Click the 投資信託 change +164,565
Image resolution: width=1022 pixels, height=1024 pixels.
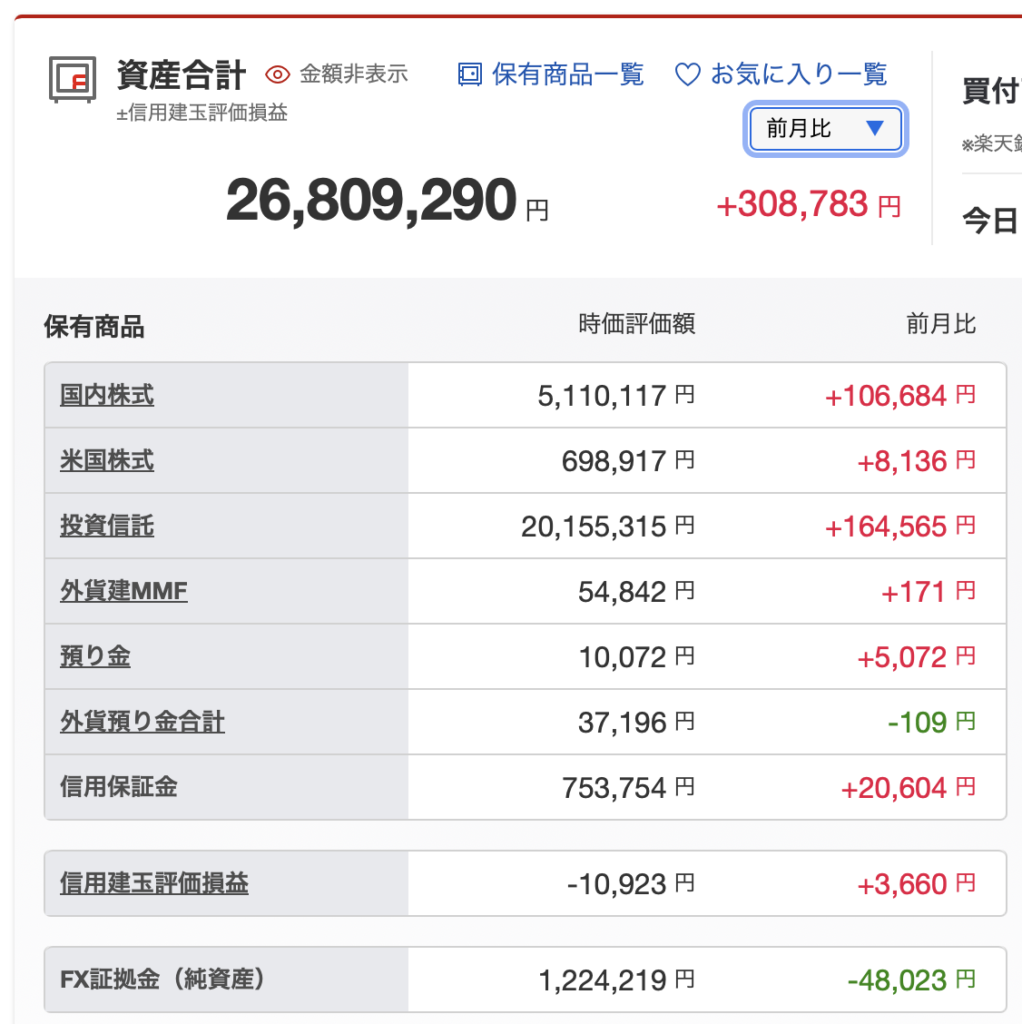tap(886, 526)
